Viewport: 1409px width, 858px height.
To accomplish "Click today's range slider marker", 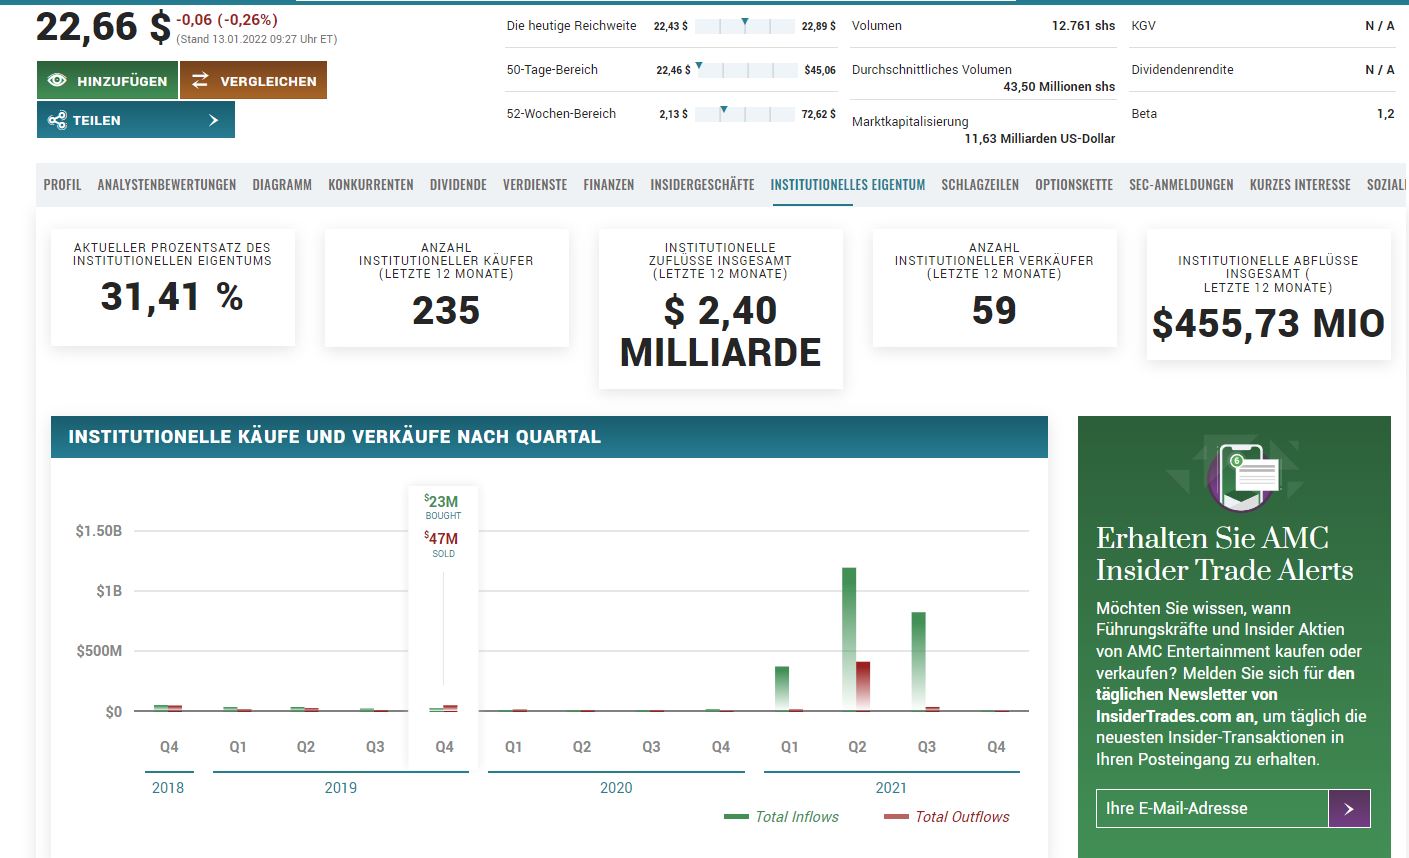I will 745,23.
